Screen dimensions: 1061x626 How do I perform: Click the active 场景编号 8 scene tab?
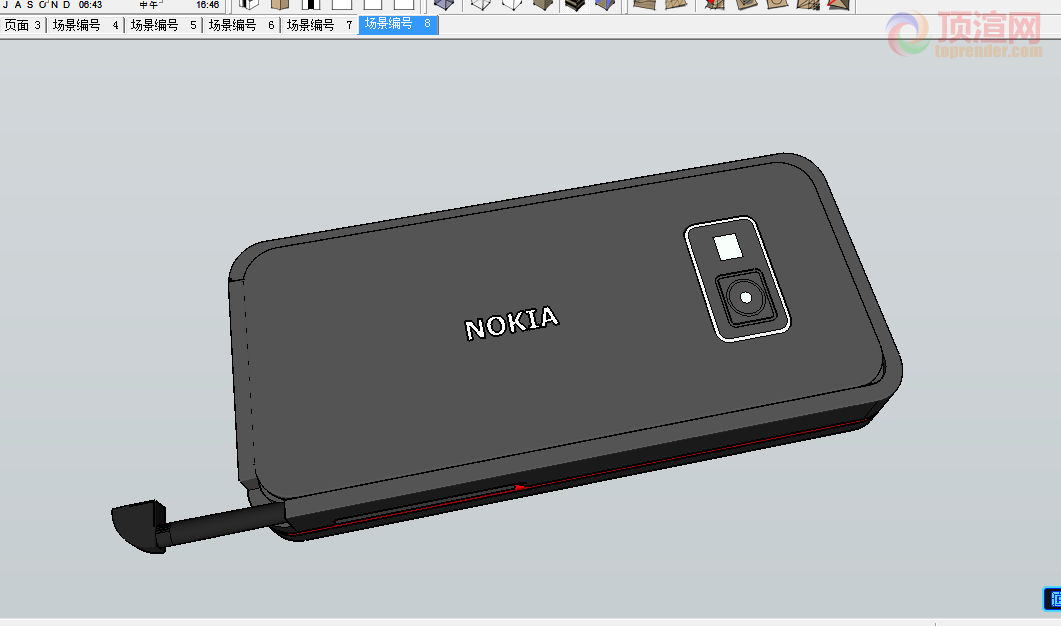pos(398,24)
